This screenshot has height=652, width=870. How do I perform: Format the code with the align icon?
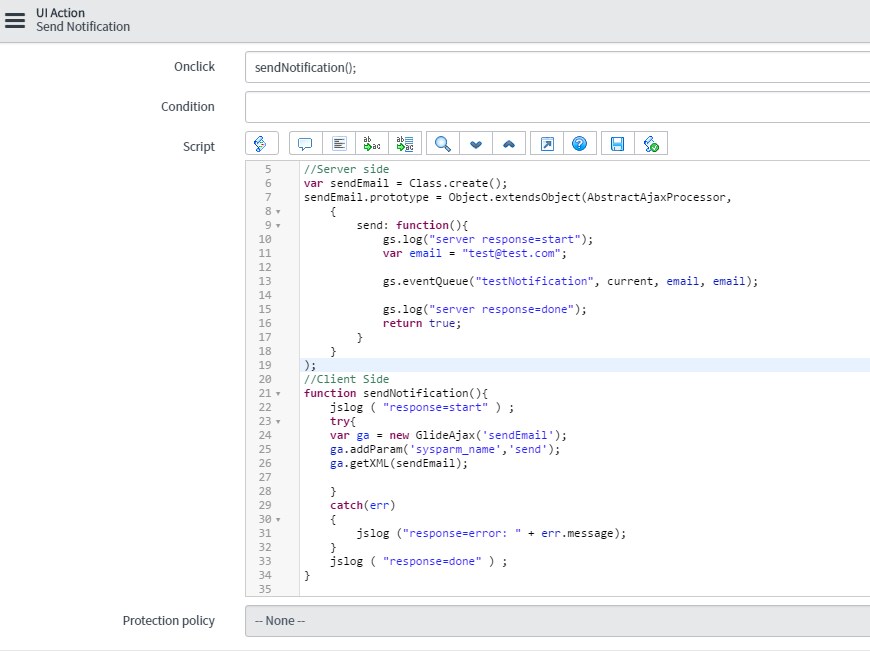tap(339, 144)
